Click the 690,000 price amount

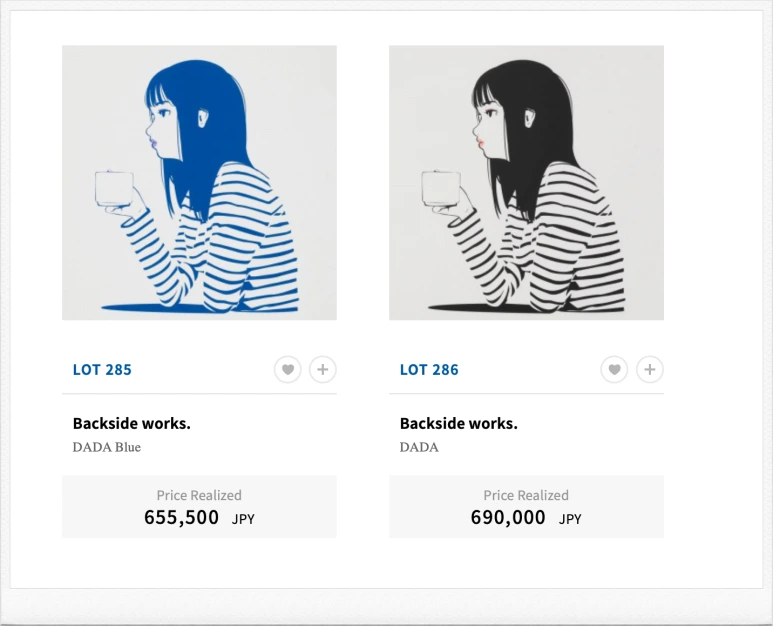pos(508,518)
